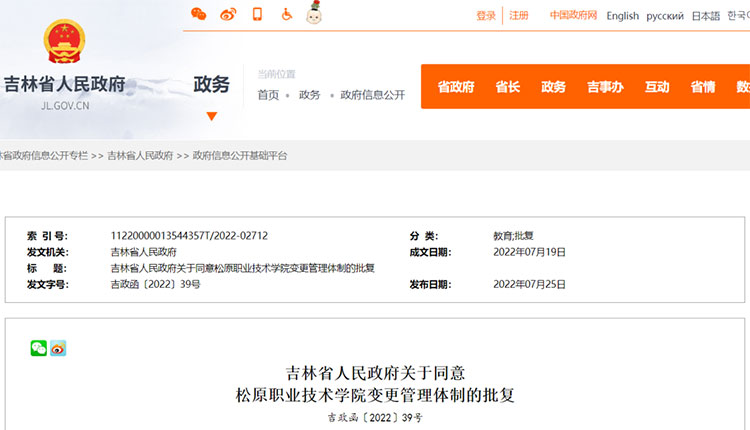
Task: Switch language to русский
Action: (x=665, y=16)
